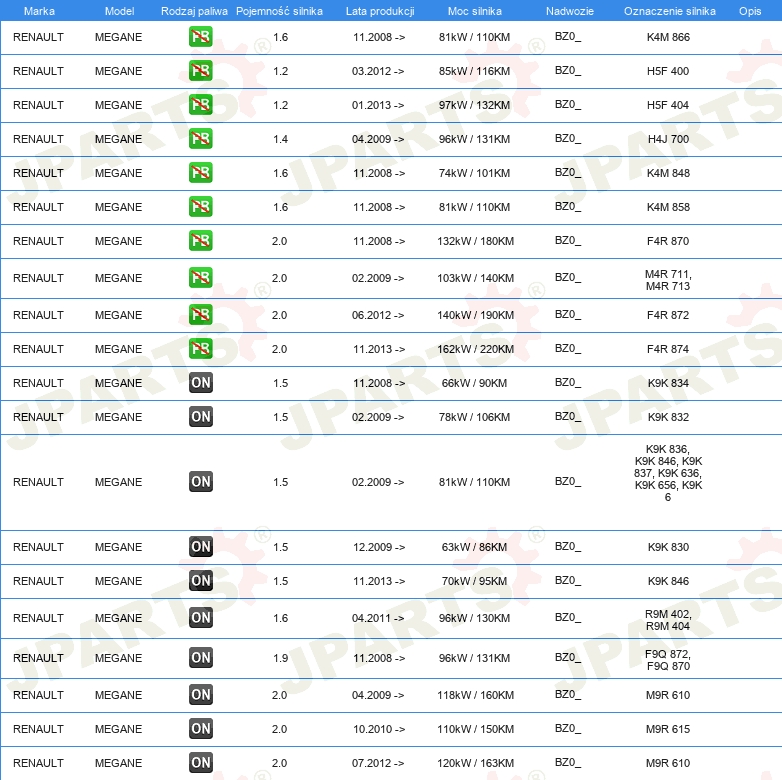
Task: Click the PB icon in the 162kW / 220KM row
Action: 200,349
